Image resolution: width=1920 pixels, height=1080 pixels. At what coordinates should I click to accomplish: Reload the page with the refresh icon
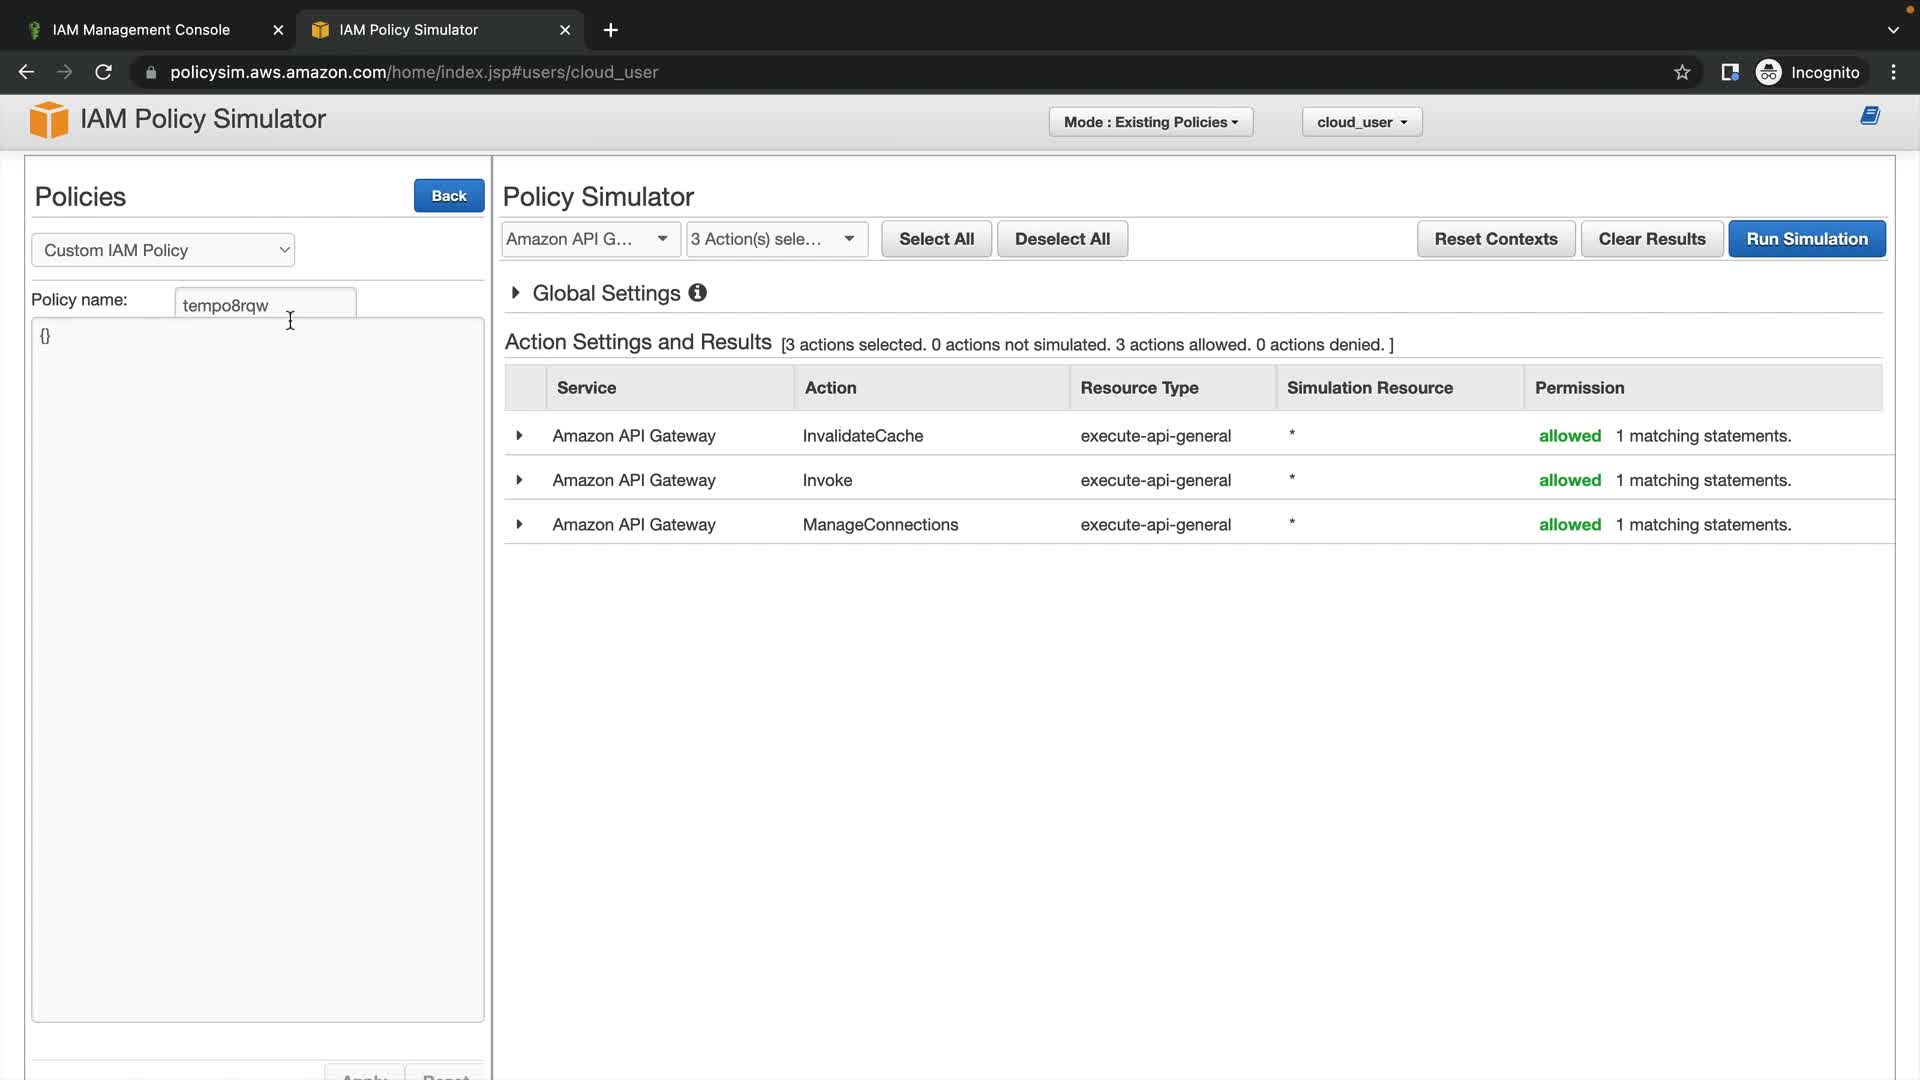click(x=103, y=72)
